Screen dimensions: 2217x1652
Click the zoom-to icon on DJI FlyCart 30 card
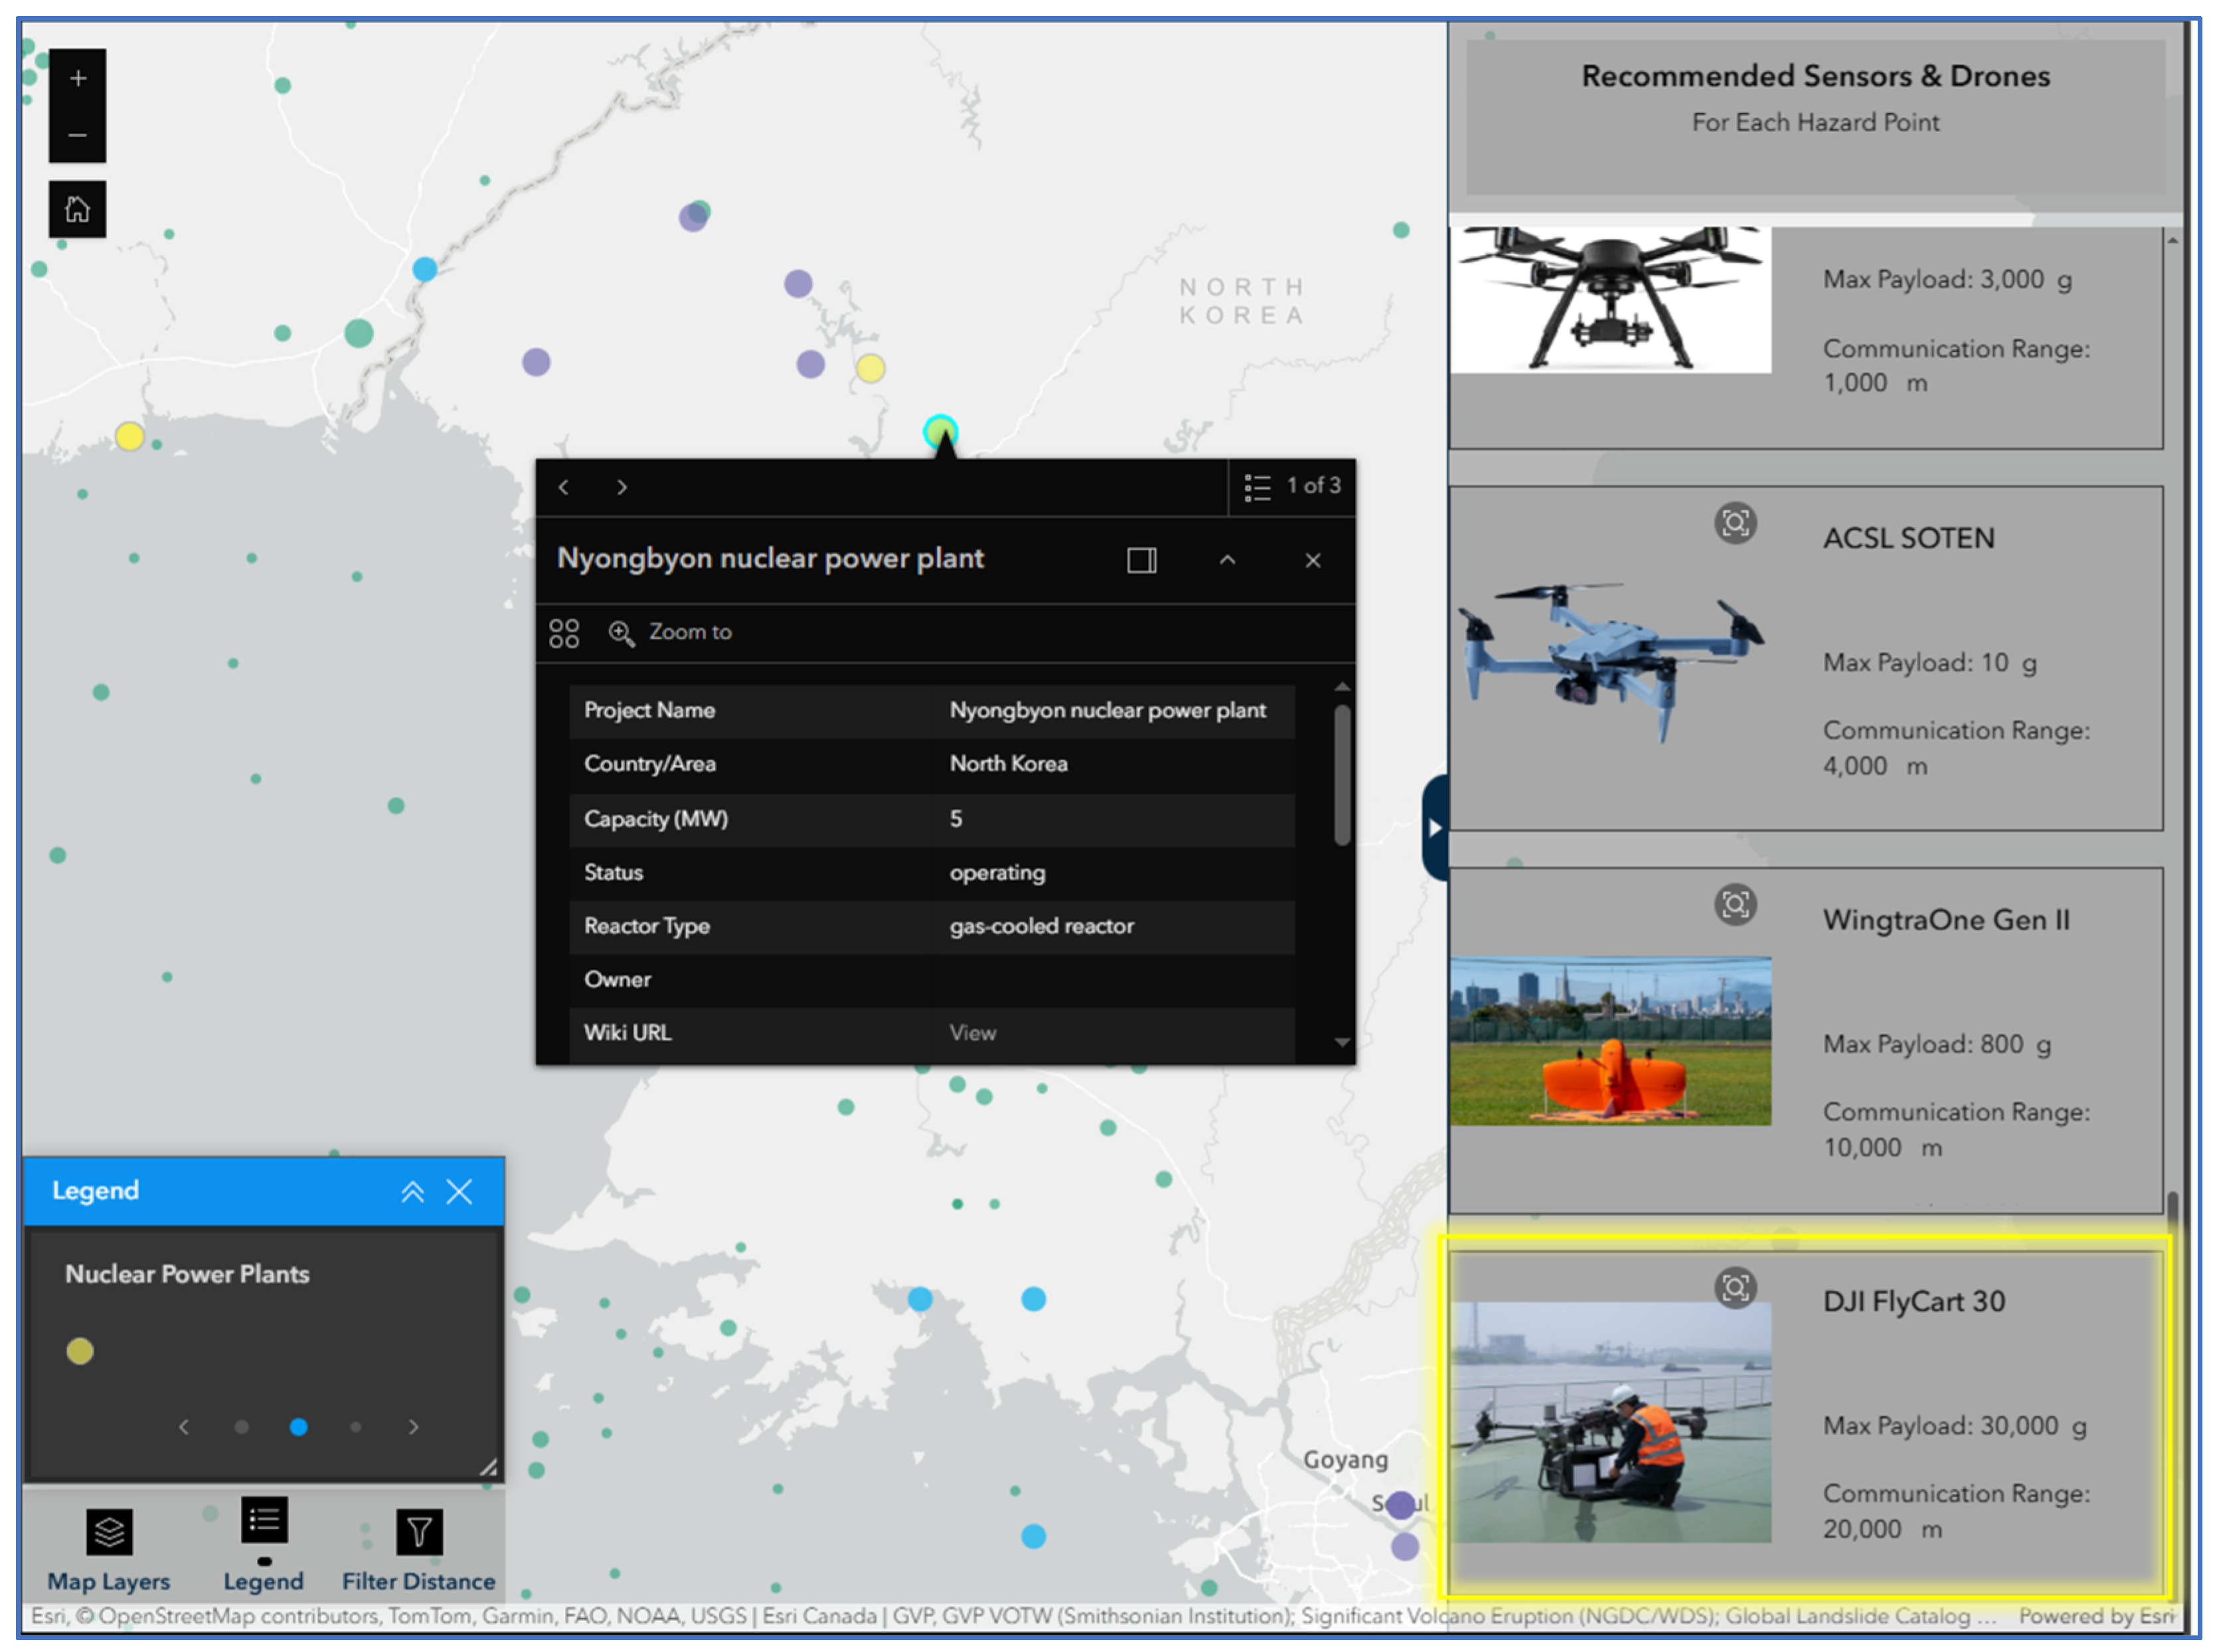pyautogui.click(x=1735, y=1287)
